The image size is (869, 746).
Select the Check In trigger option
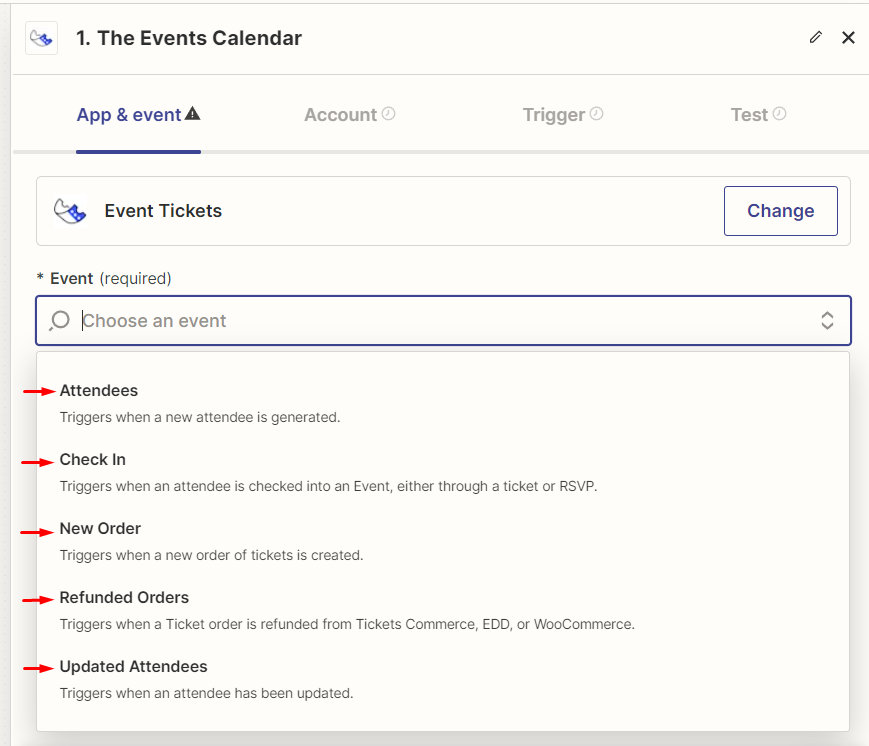(92, 459)
